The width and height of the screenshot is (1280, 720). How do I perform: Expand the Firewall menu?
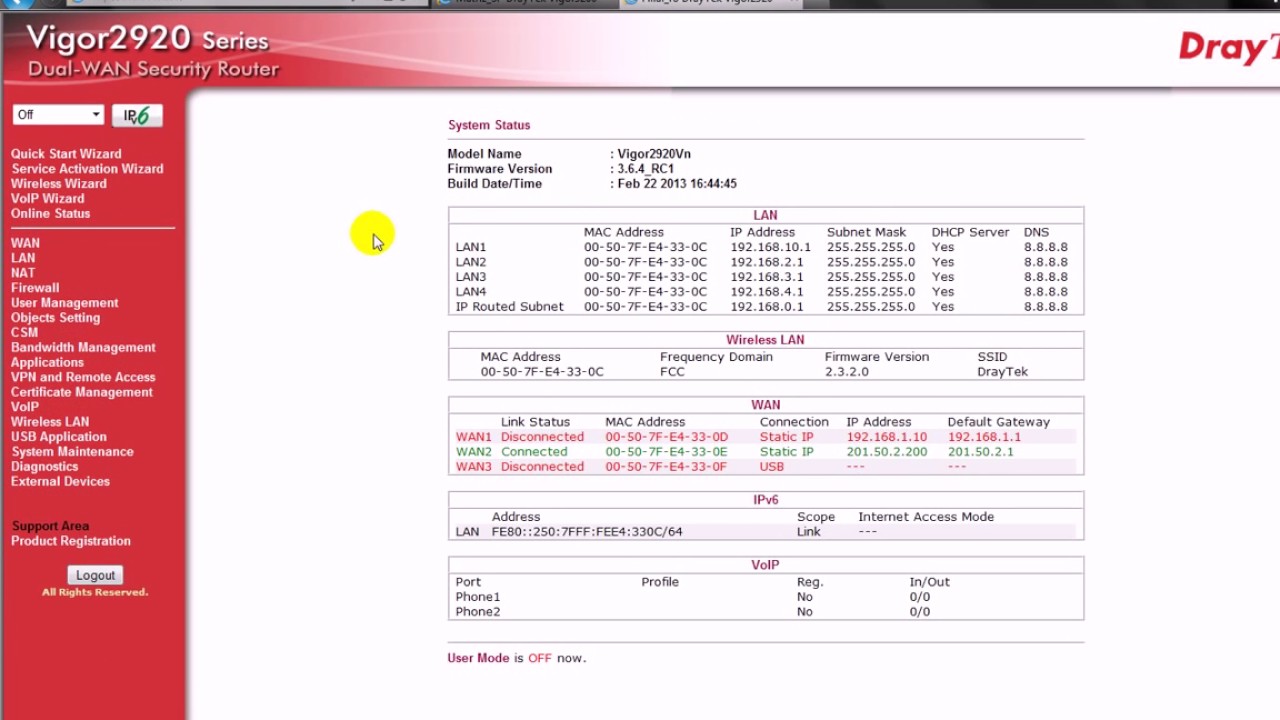point(35,288)
